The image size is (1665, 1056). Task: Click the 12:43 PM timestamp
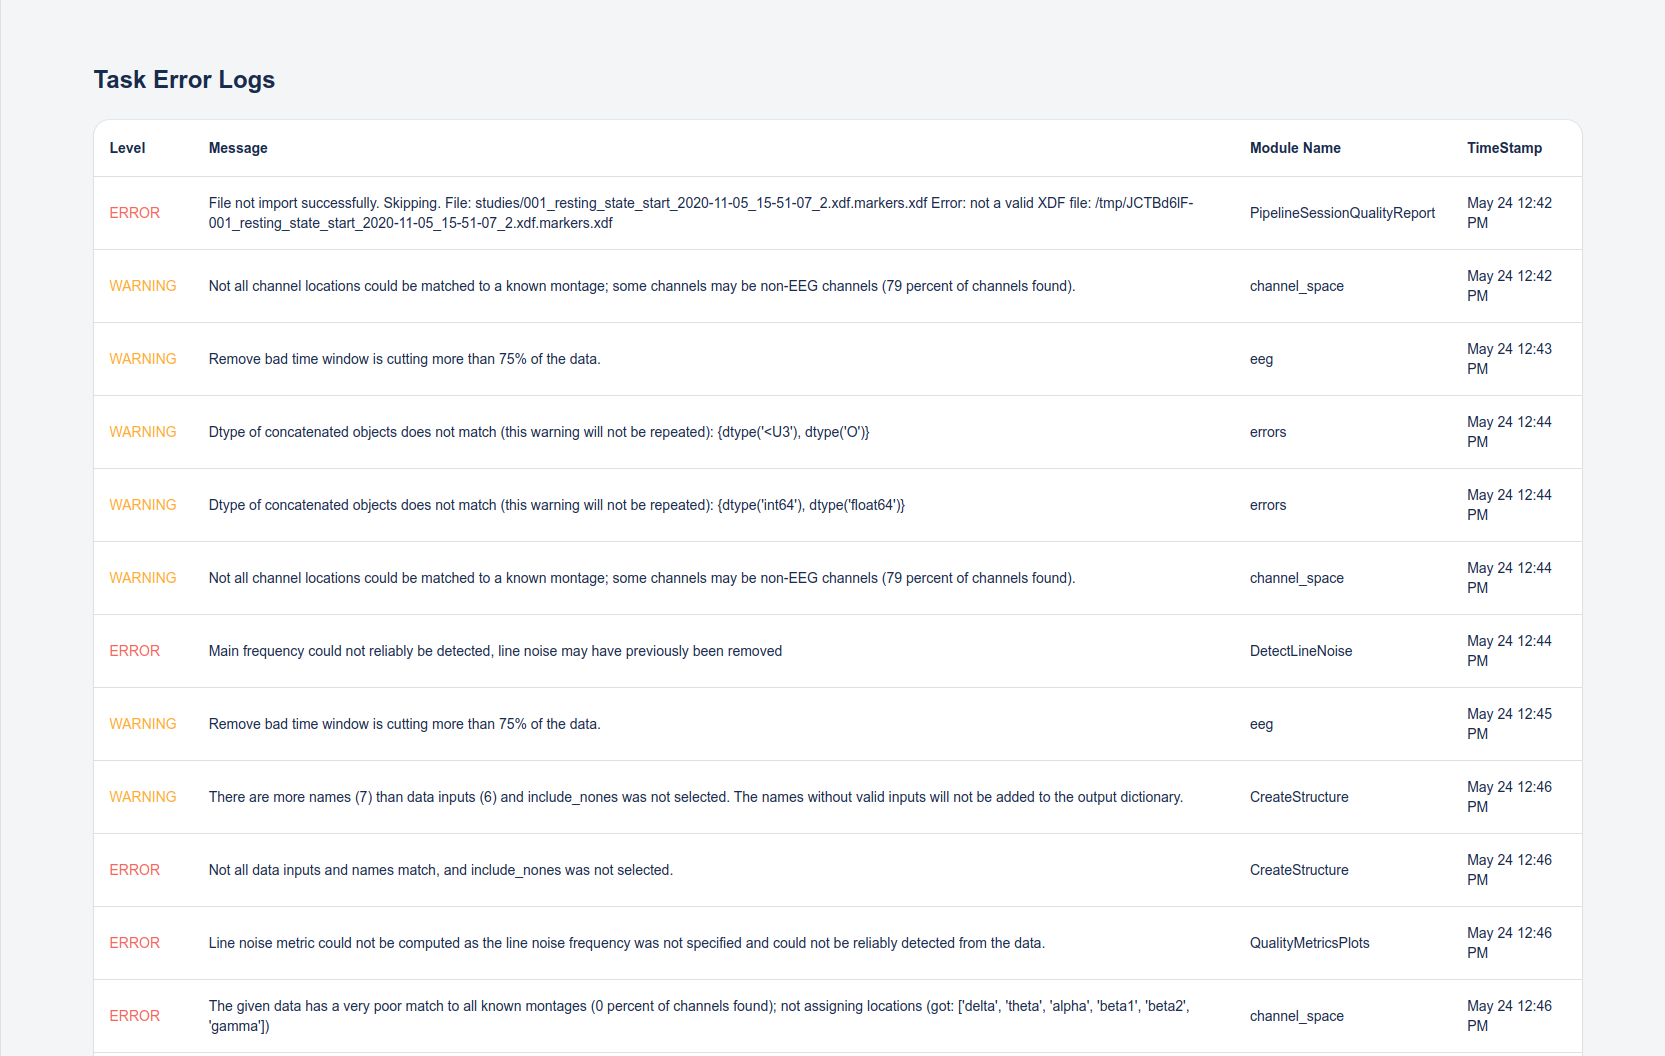(x=1509, y=359)
